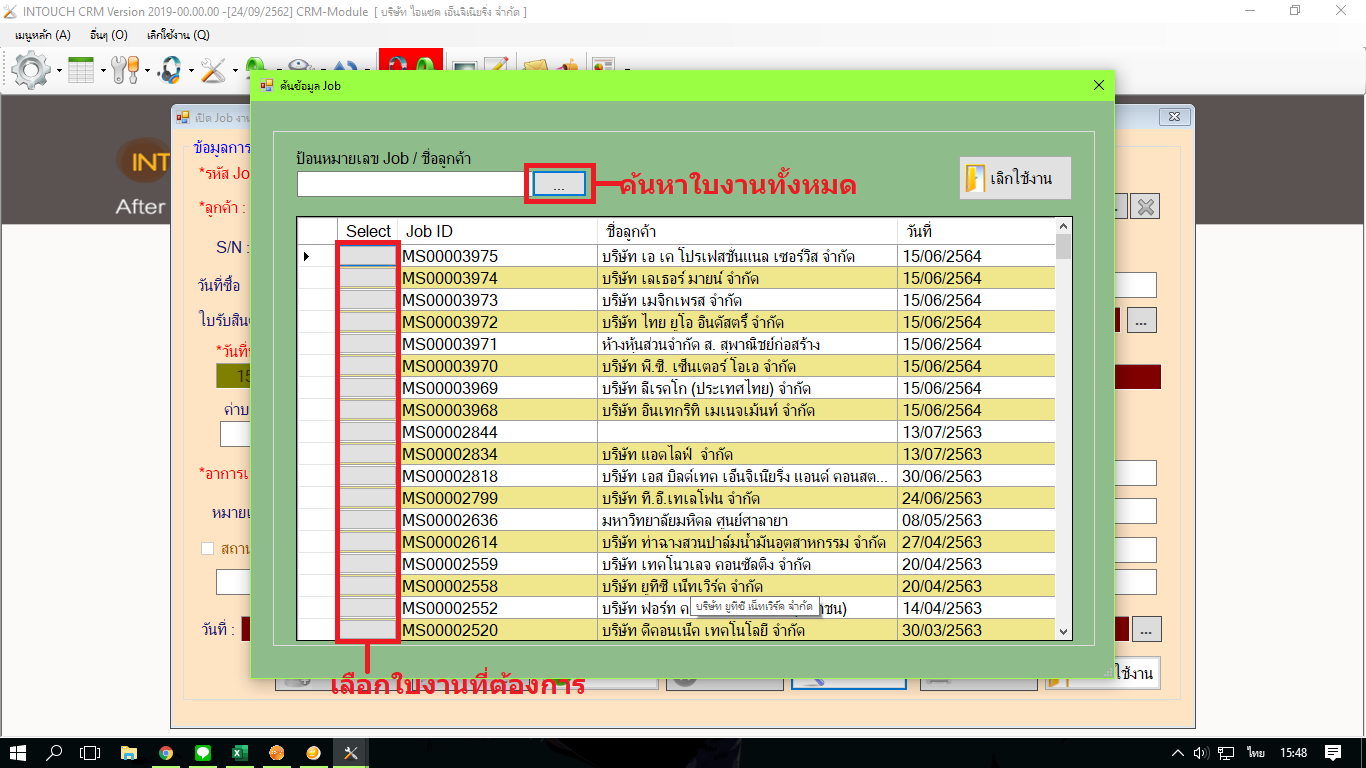Click the job list scrollbar down arrow
This screenshot has width=1366, height=768.
point(1063,631)
